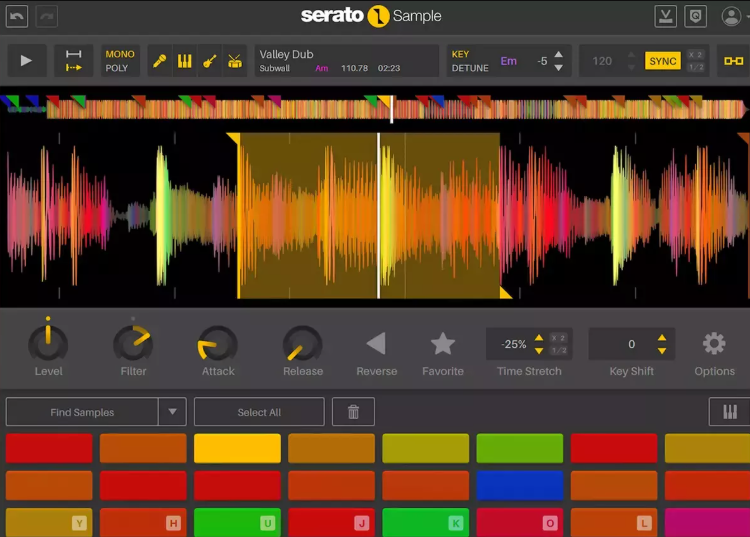750x537 pixels.
Task: Mark sample with Favorite star
Action: [443, 343]
